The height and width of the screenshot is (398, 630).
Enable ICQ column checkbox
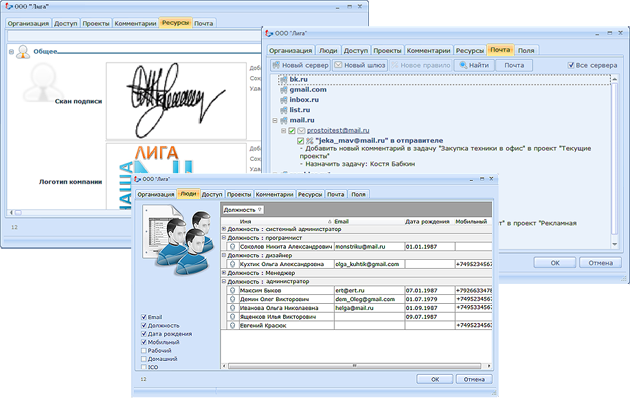tap(144, 367)
